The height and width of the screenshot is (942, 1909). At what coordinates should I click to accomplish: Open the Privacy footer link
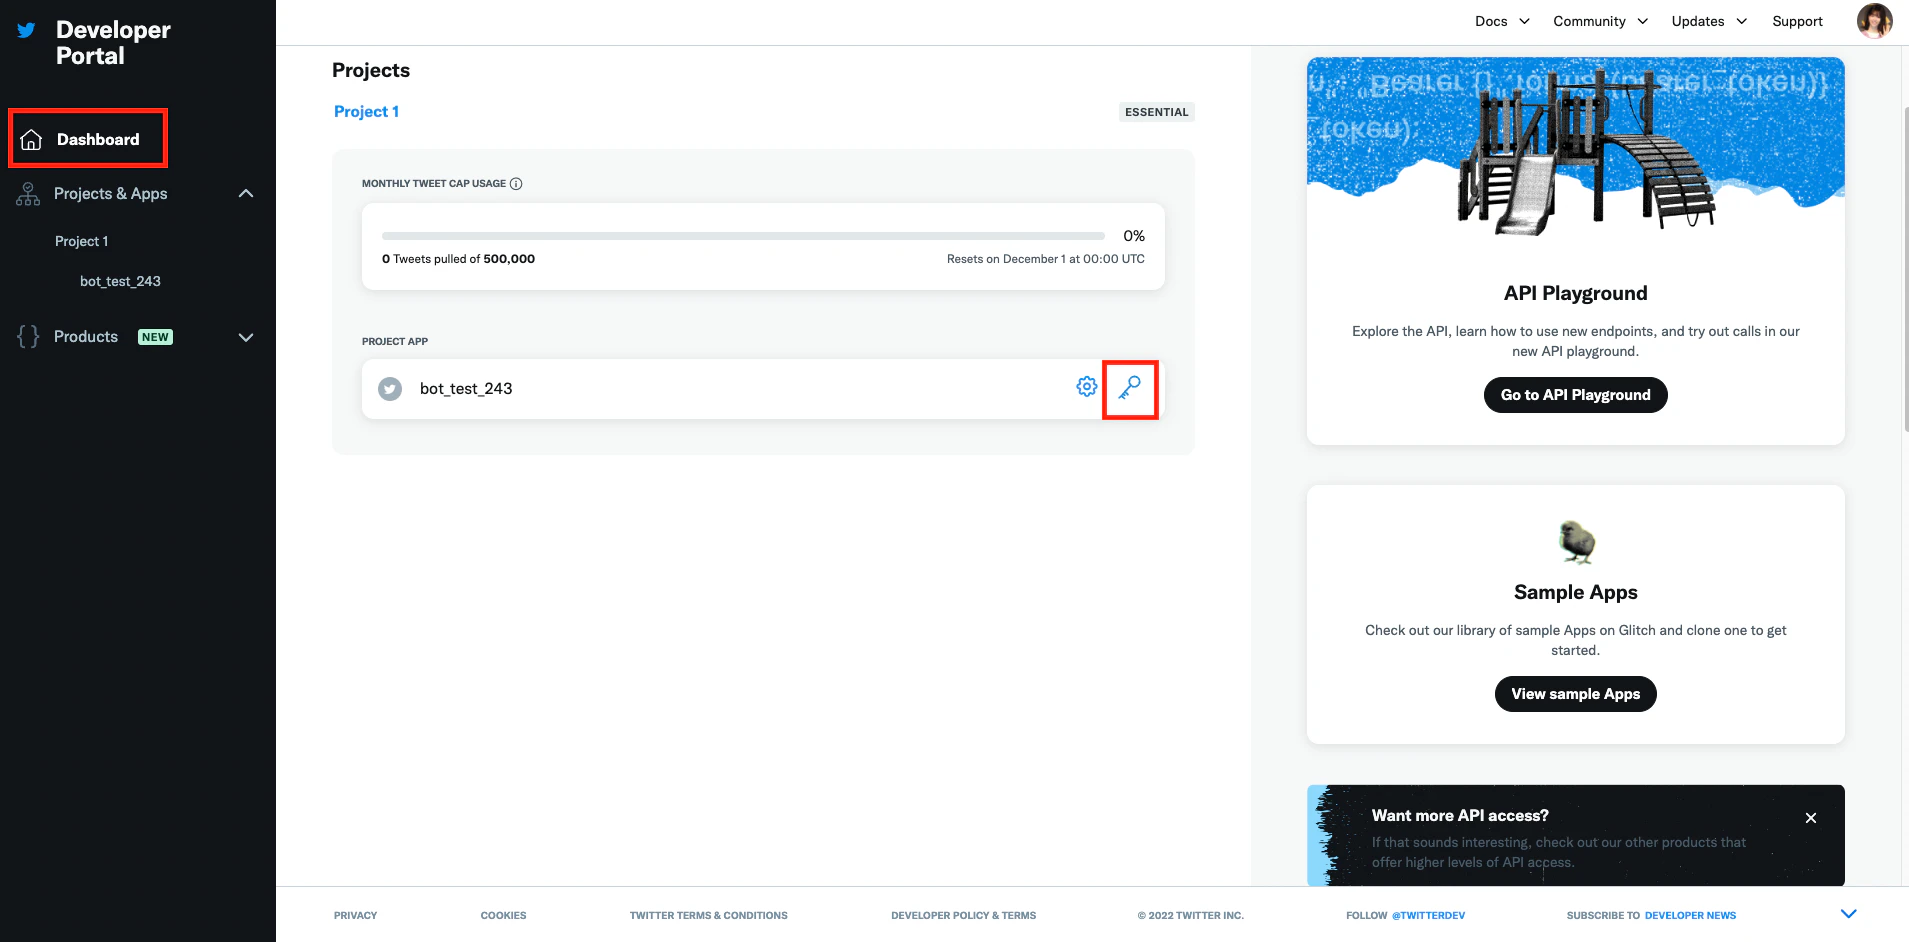coord(355,916)
